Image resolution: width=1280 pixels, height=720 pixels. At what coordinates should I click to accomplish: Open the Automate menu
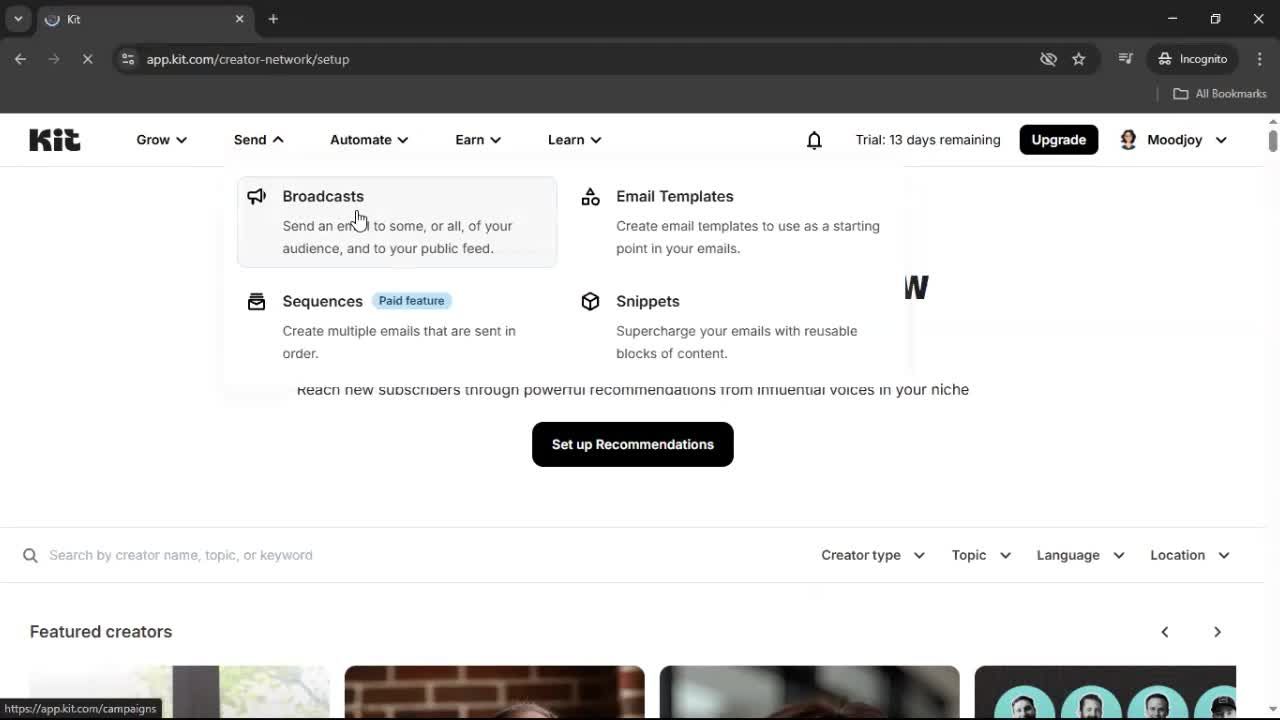[367, 140]
